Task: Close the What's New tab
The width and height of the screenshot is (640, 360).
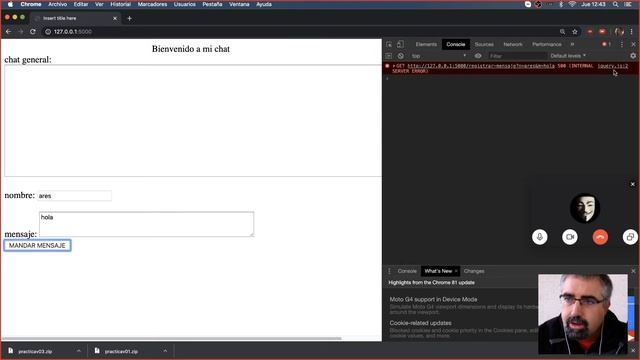Action: (456, 271)
